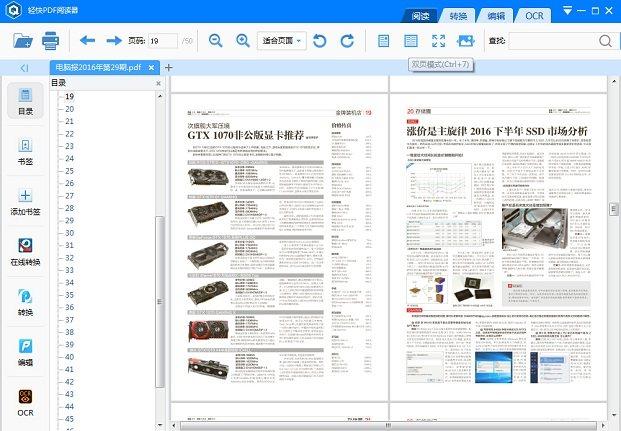This screenshot has height=431, width=621.
Task: Click the document vertical scrollbar thumb
Action: (613, 208)
